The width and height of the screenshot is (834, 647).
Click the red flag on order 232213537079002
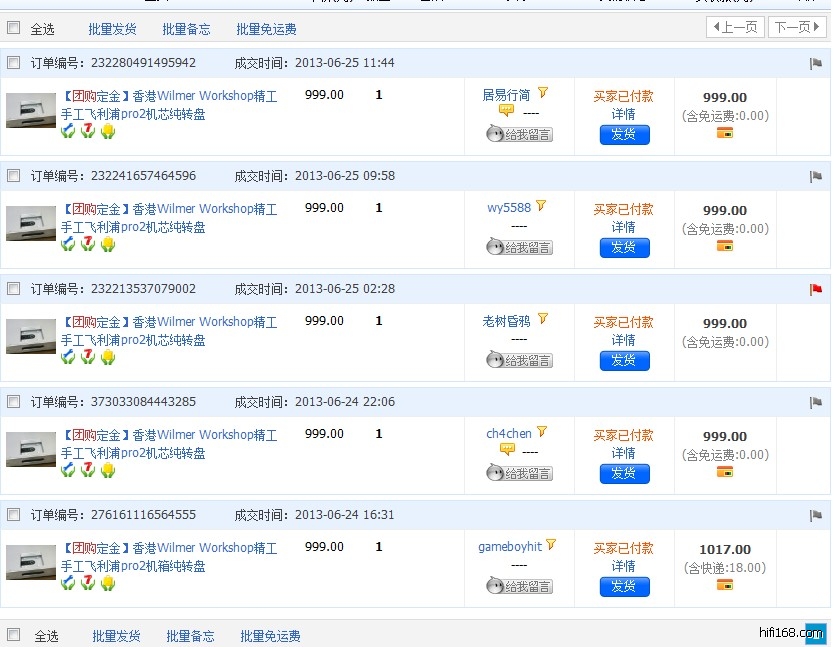(815, 290)
